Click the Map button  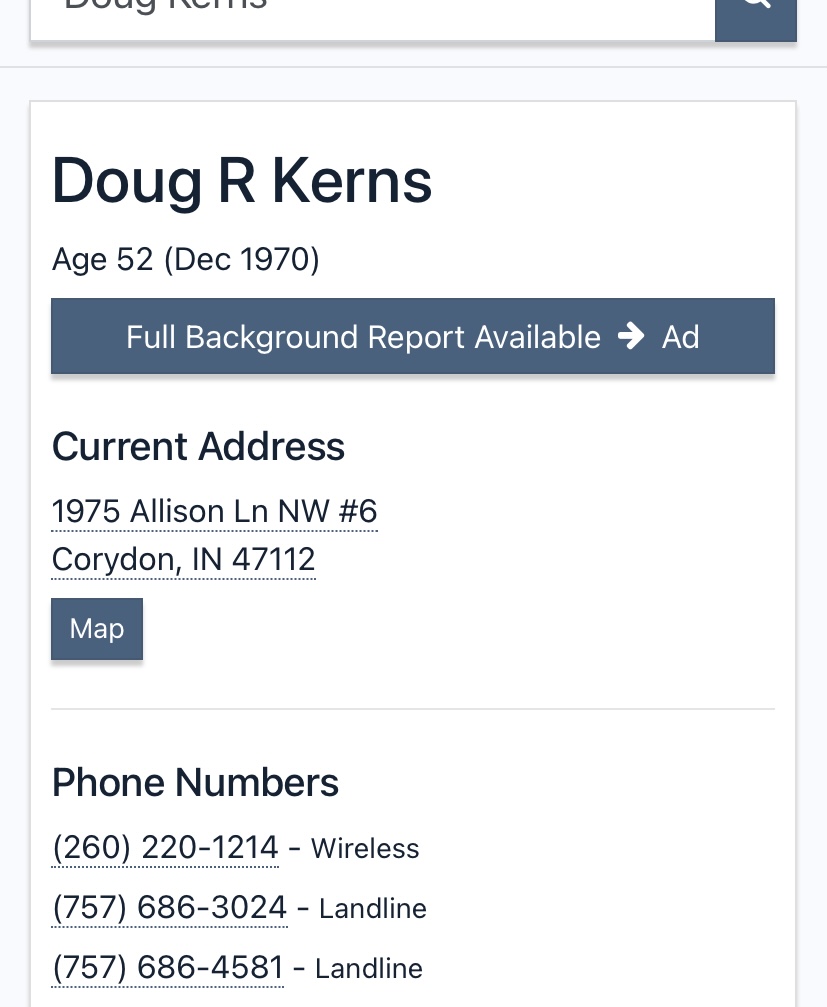(97, 629)
